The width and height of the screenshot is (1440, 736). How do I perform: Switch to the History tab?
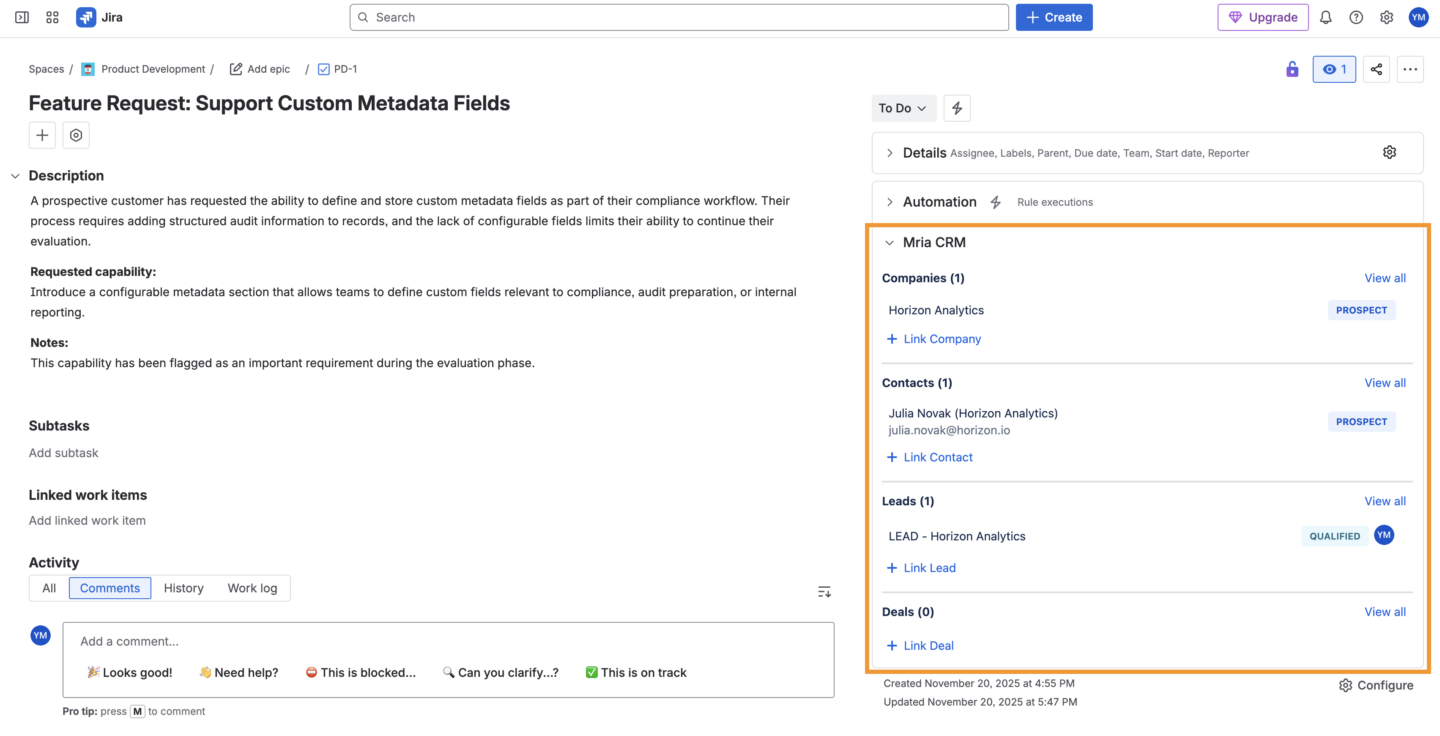183,588
